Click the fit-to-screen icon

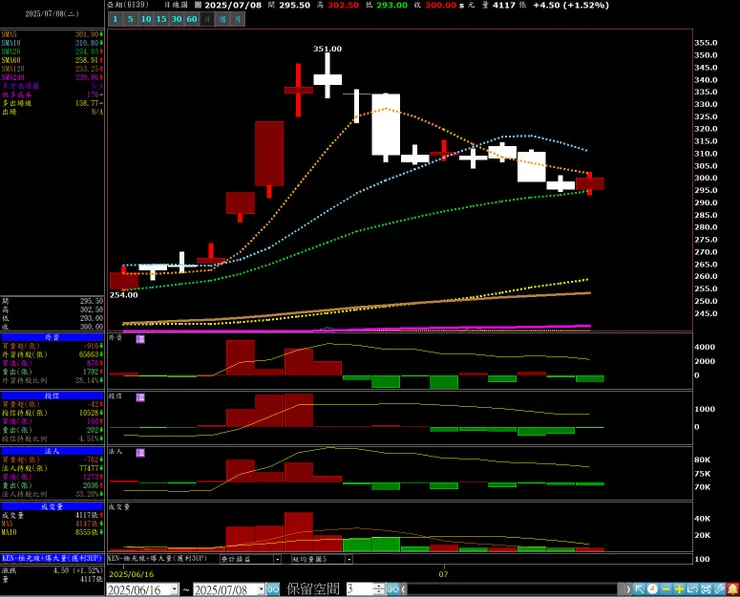click(706, 589)
